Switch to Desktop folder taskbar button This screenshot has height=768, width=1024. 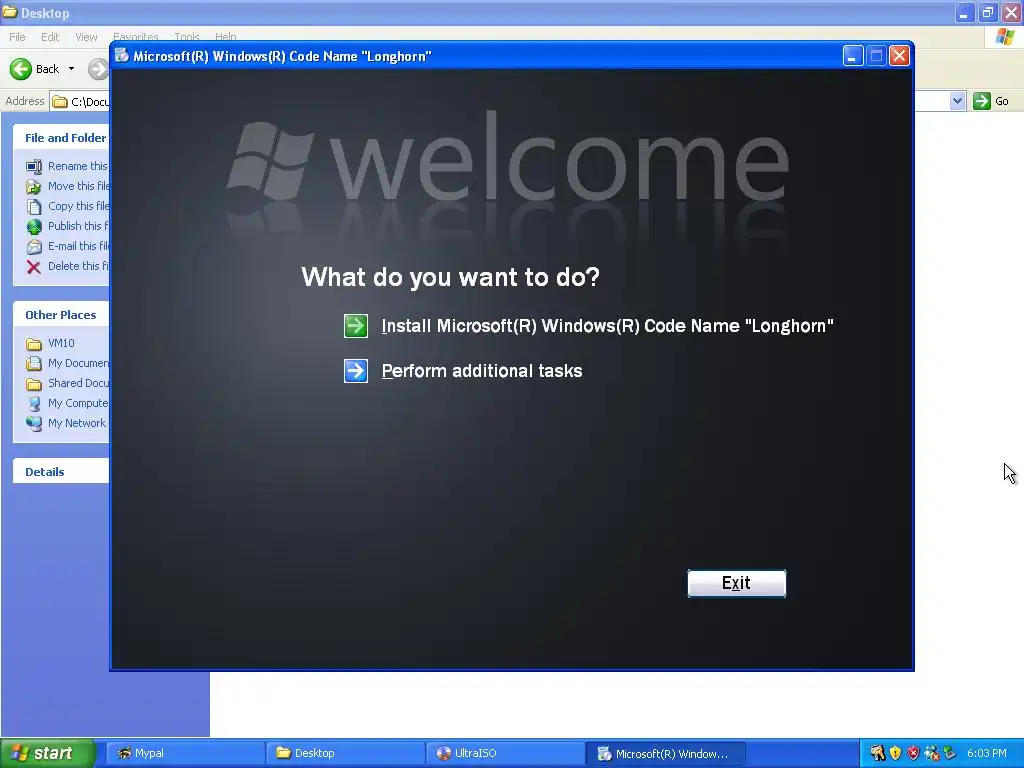pyautogui.click(x=345, y=754)
